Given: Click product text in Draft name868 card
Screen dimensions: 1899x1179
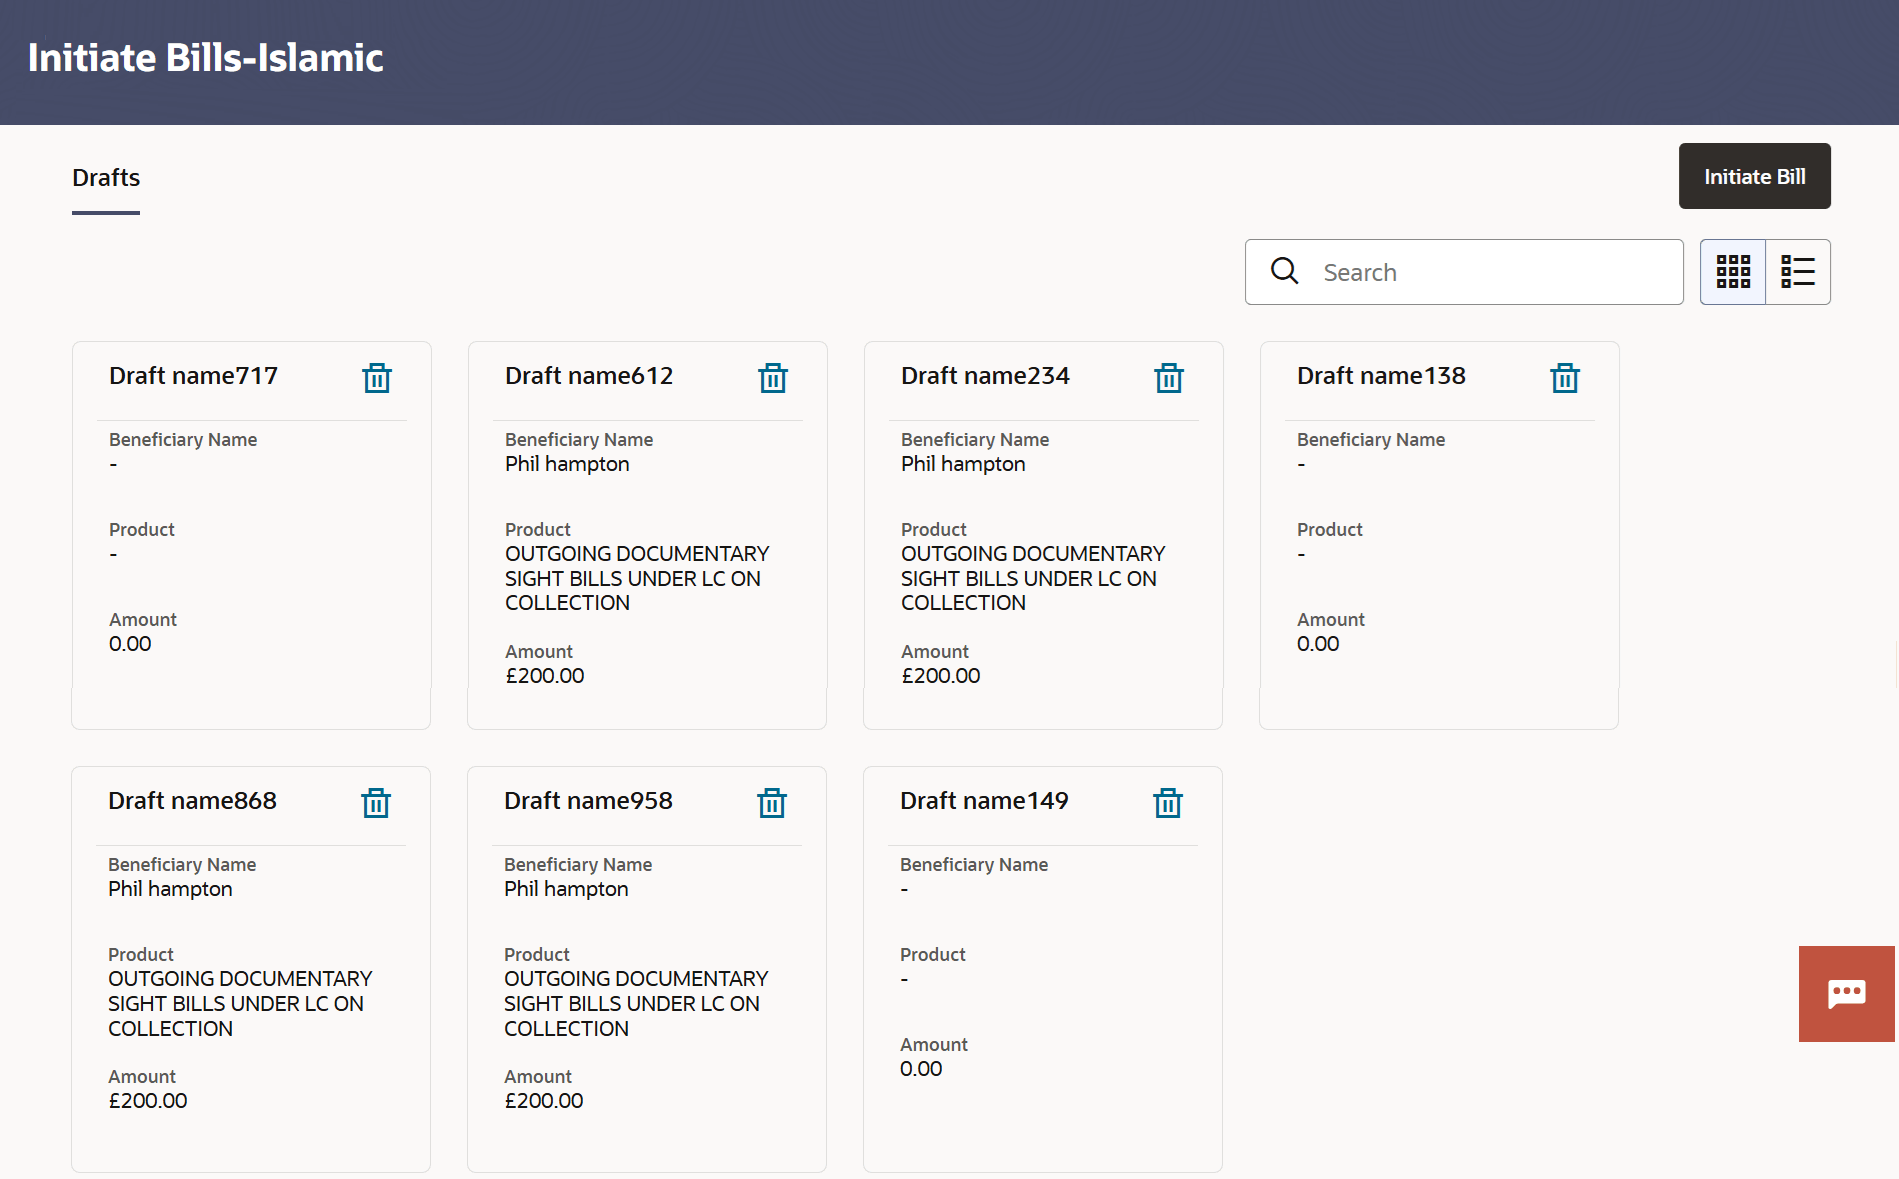Looking at the screenshot, I should [240, 1003].
